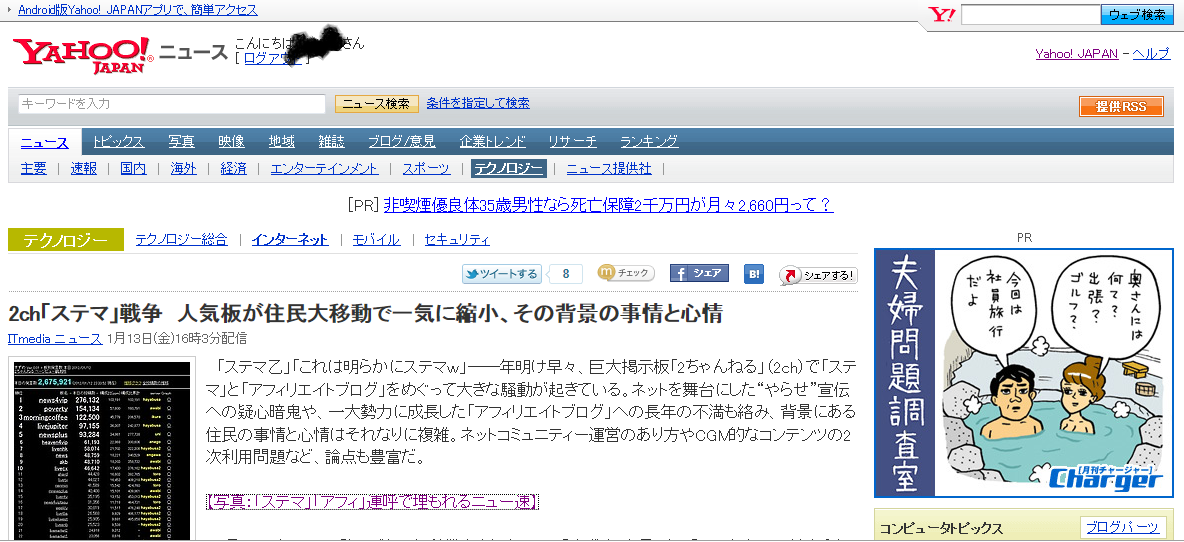Select the リサーチ tab

click(x=572, y=141)
